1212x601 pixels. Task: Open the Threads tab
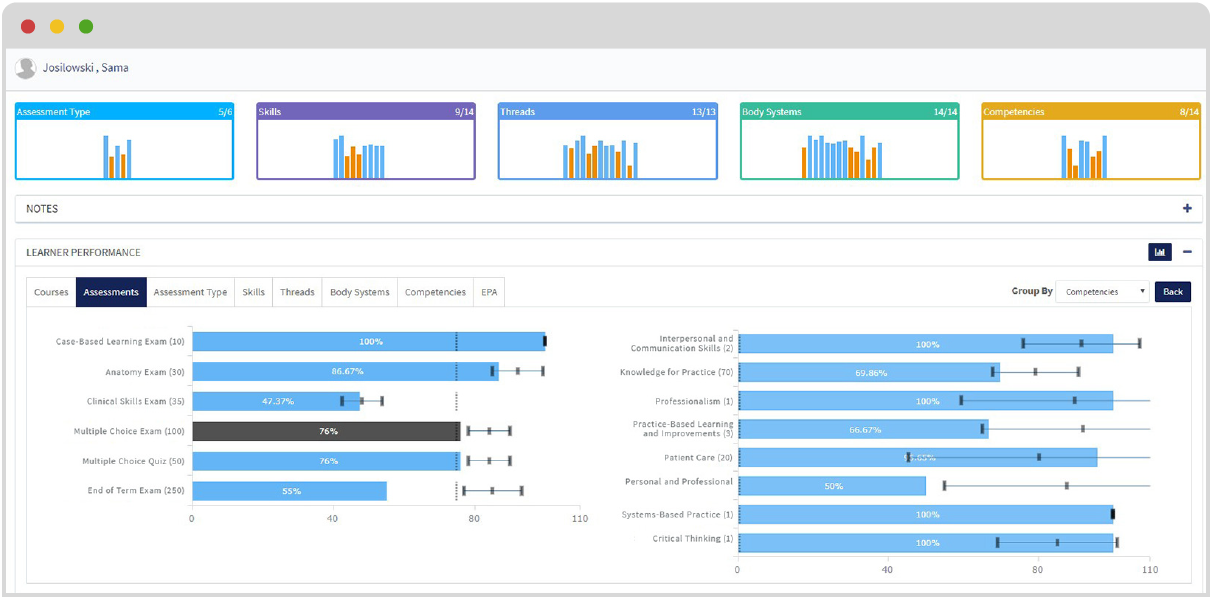coord(297,292)
